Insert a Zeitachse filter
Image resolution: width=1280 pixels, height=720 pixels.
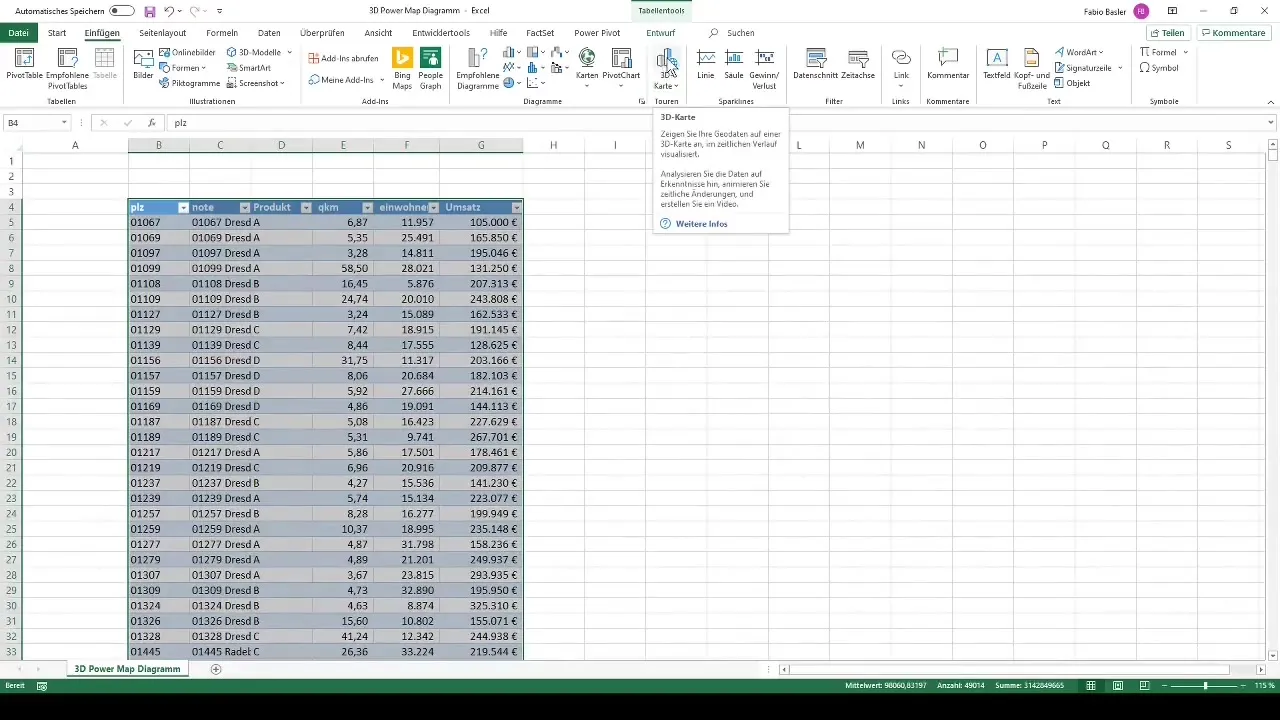[858, 65]
